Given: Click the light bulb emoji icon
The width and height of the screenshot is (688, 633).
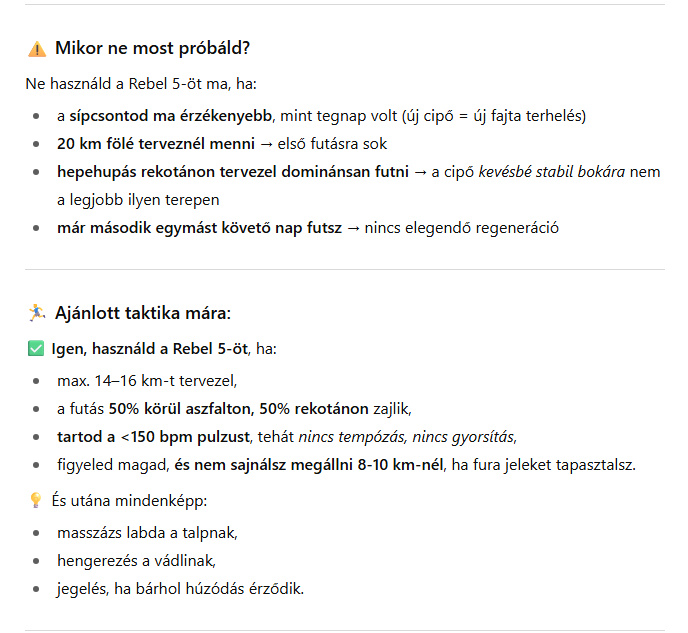Looking at the screenshot, I should click(36, 501).
